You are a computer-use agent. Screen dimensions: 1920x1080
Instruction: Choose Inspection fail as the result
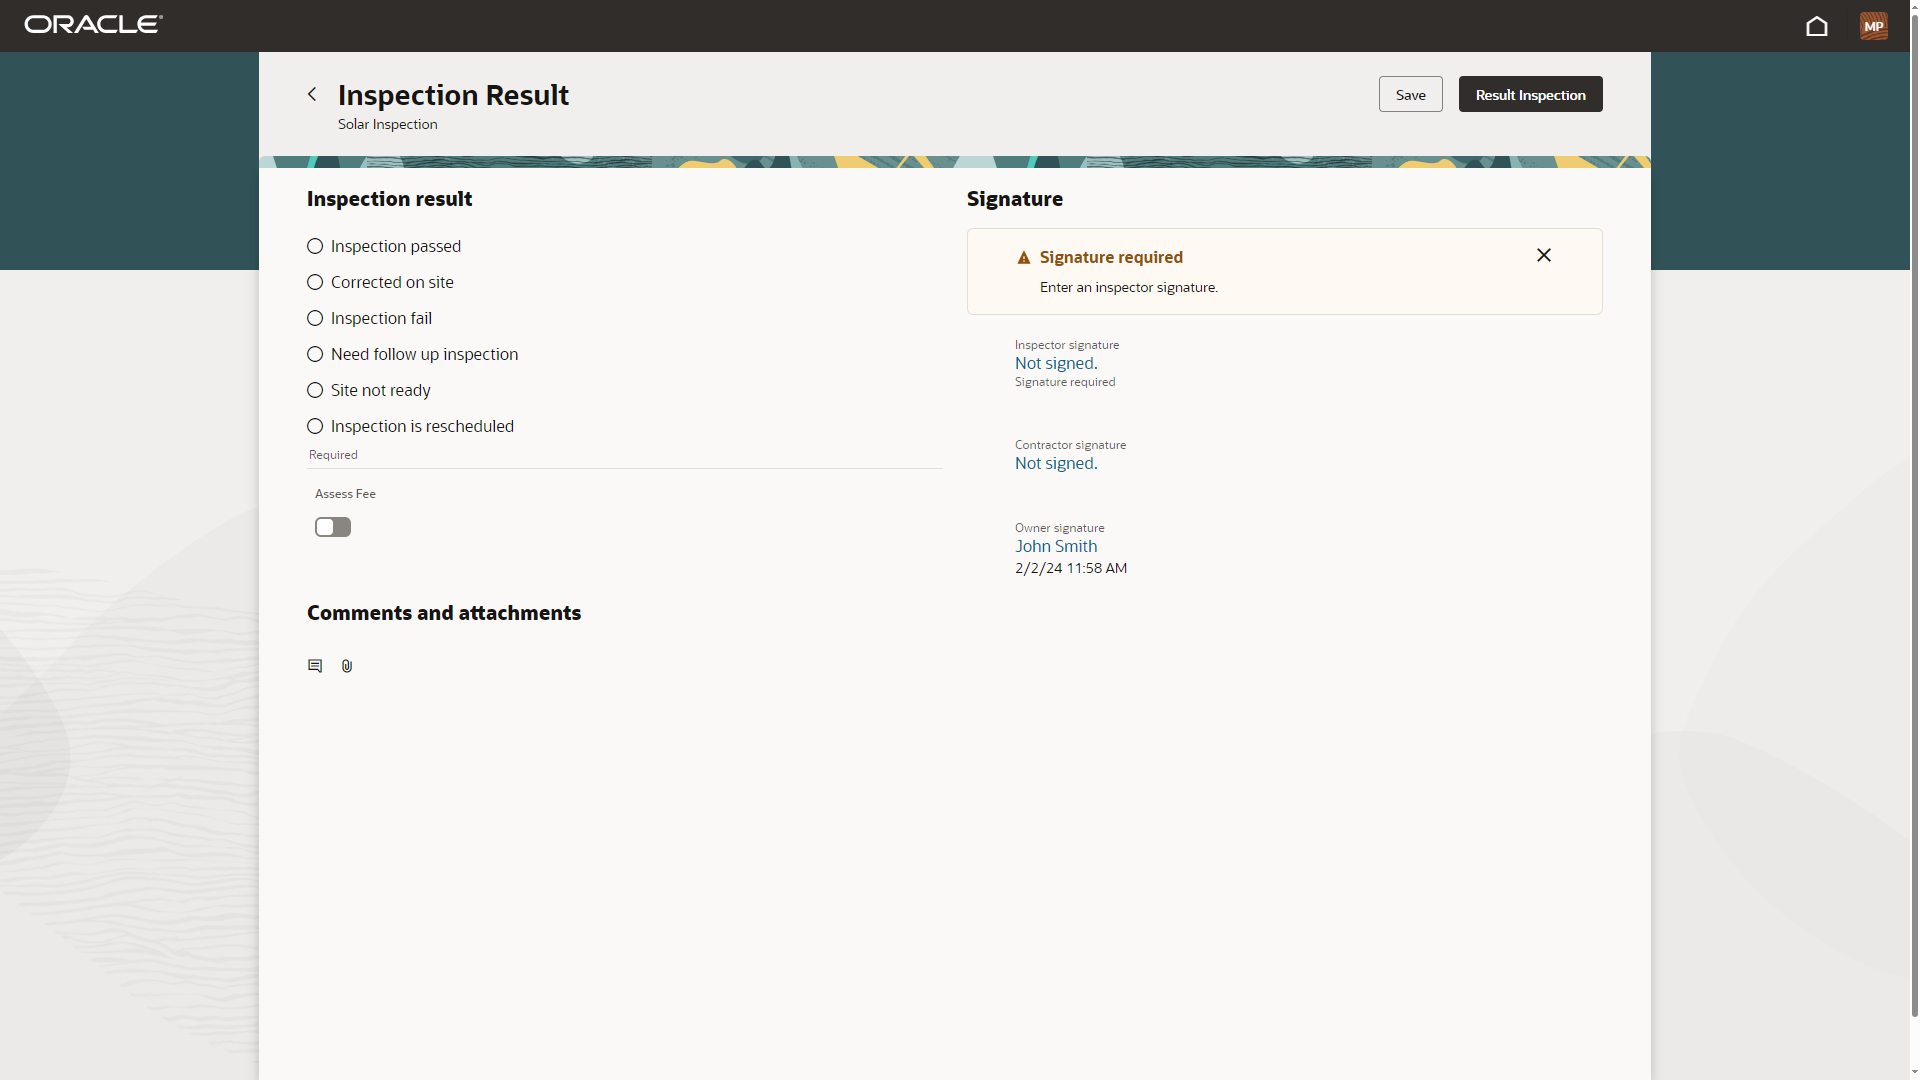314,318
